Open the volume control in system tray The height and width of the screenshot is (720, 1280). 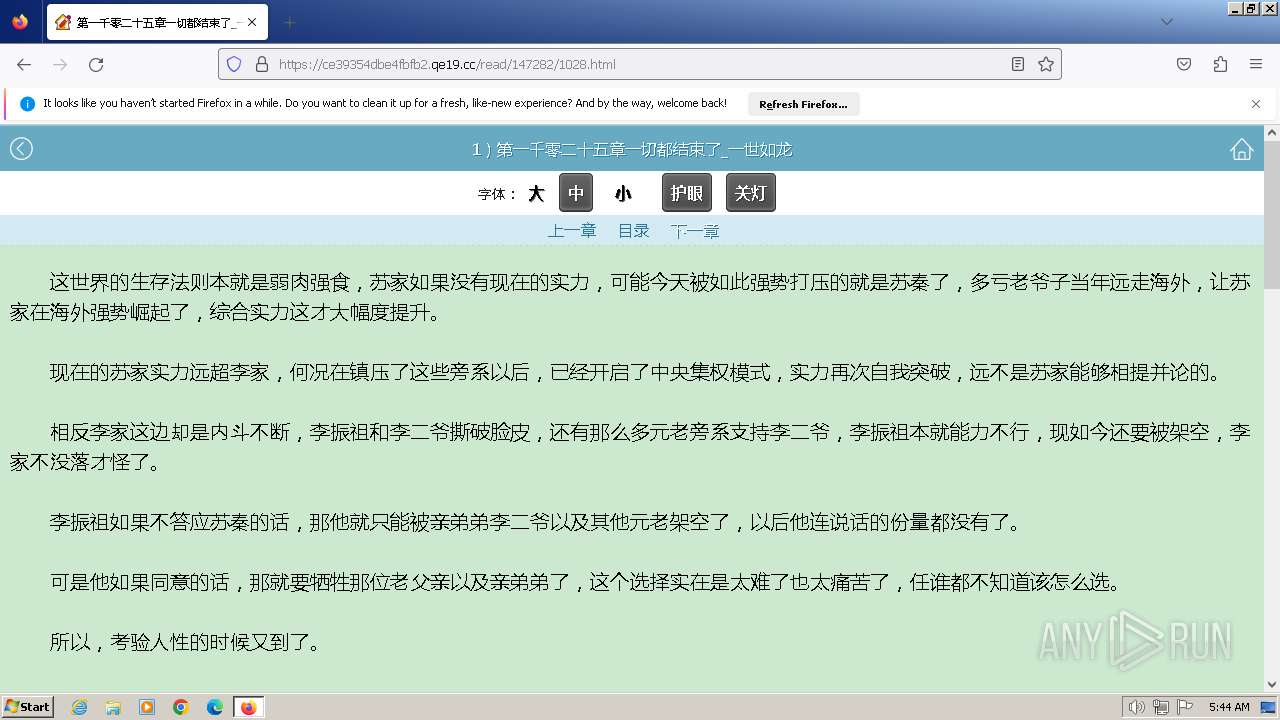1137,707
